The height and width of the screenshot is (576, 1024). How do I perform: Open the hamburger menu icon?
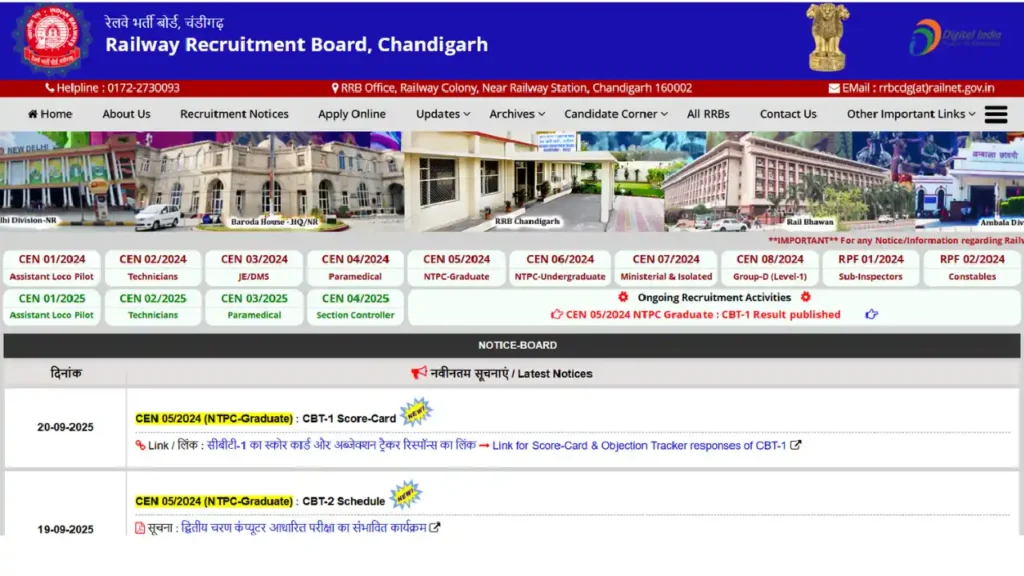(x=996, y=114)
